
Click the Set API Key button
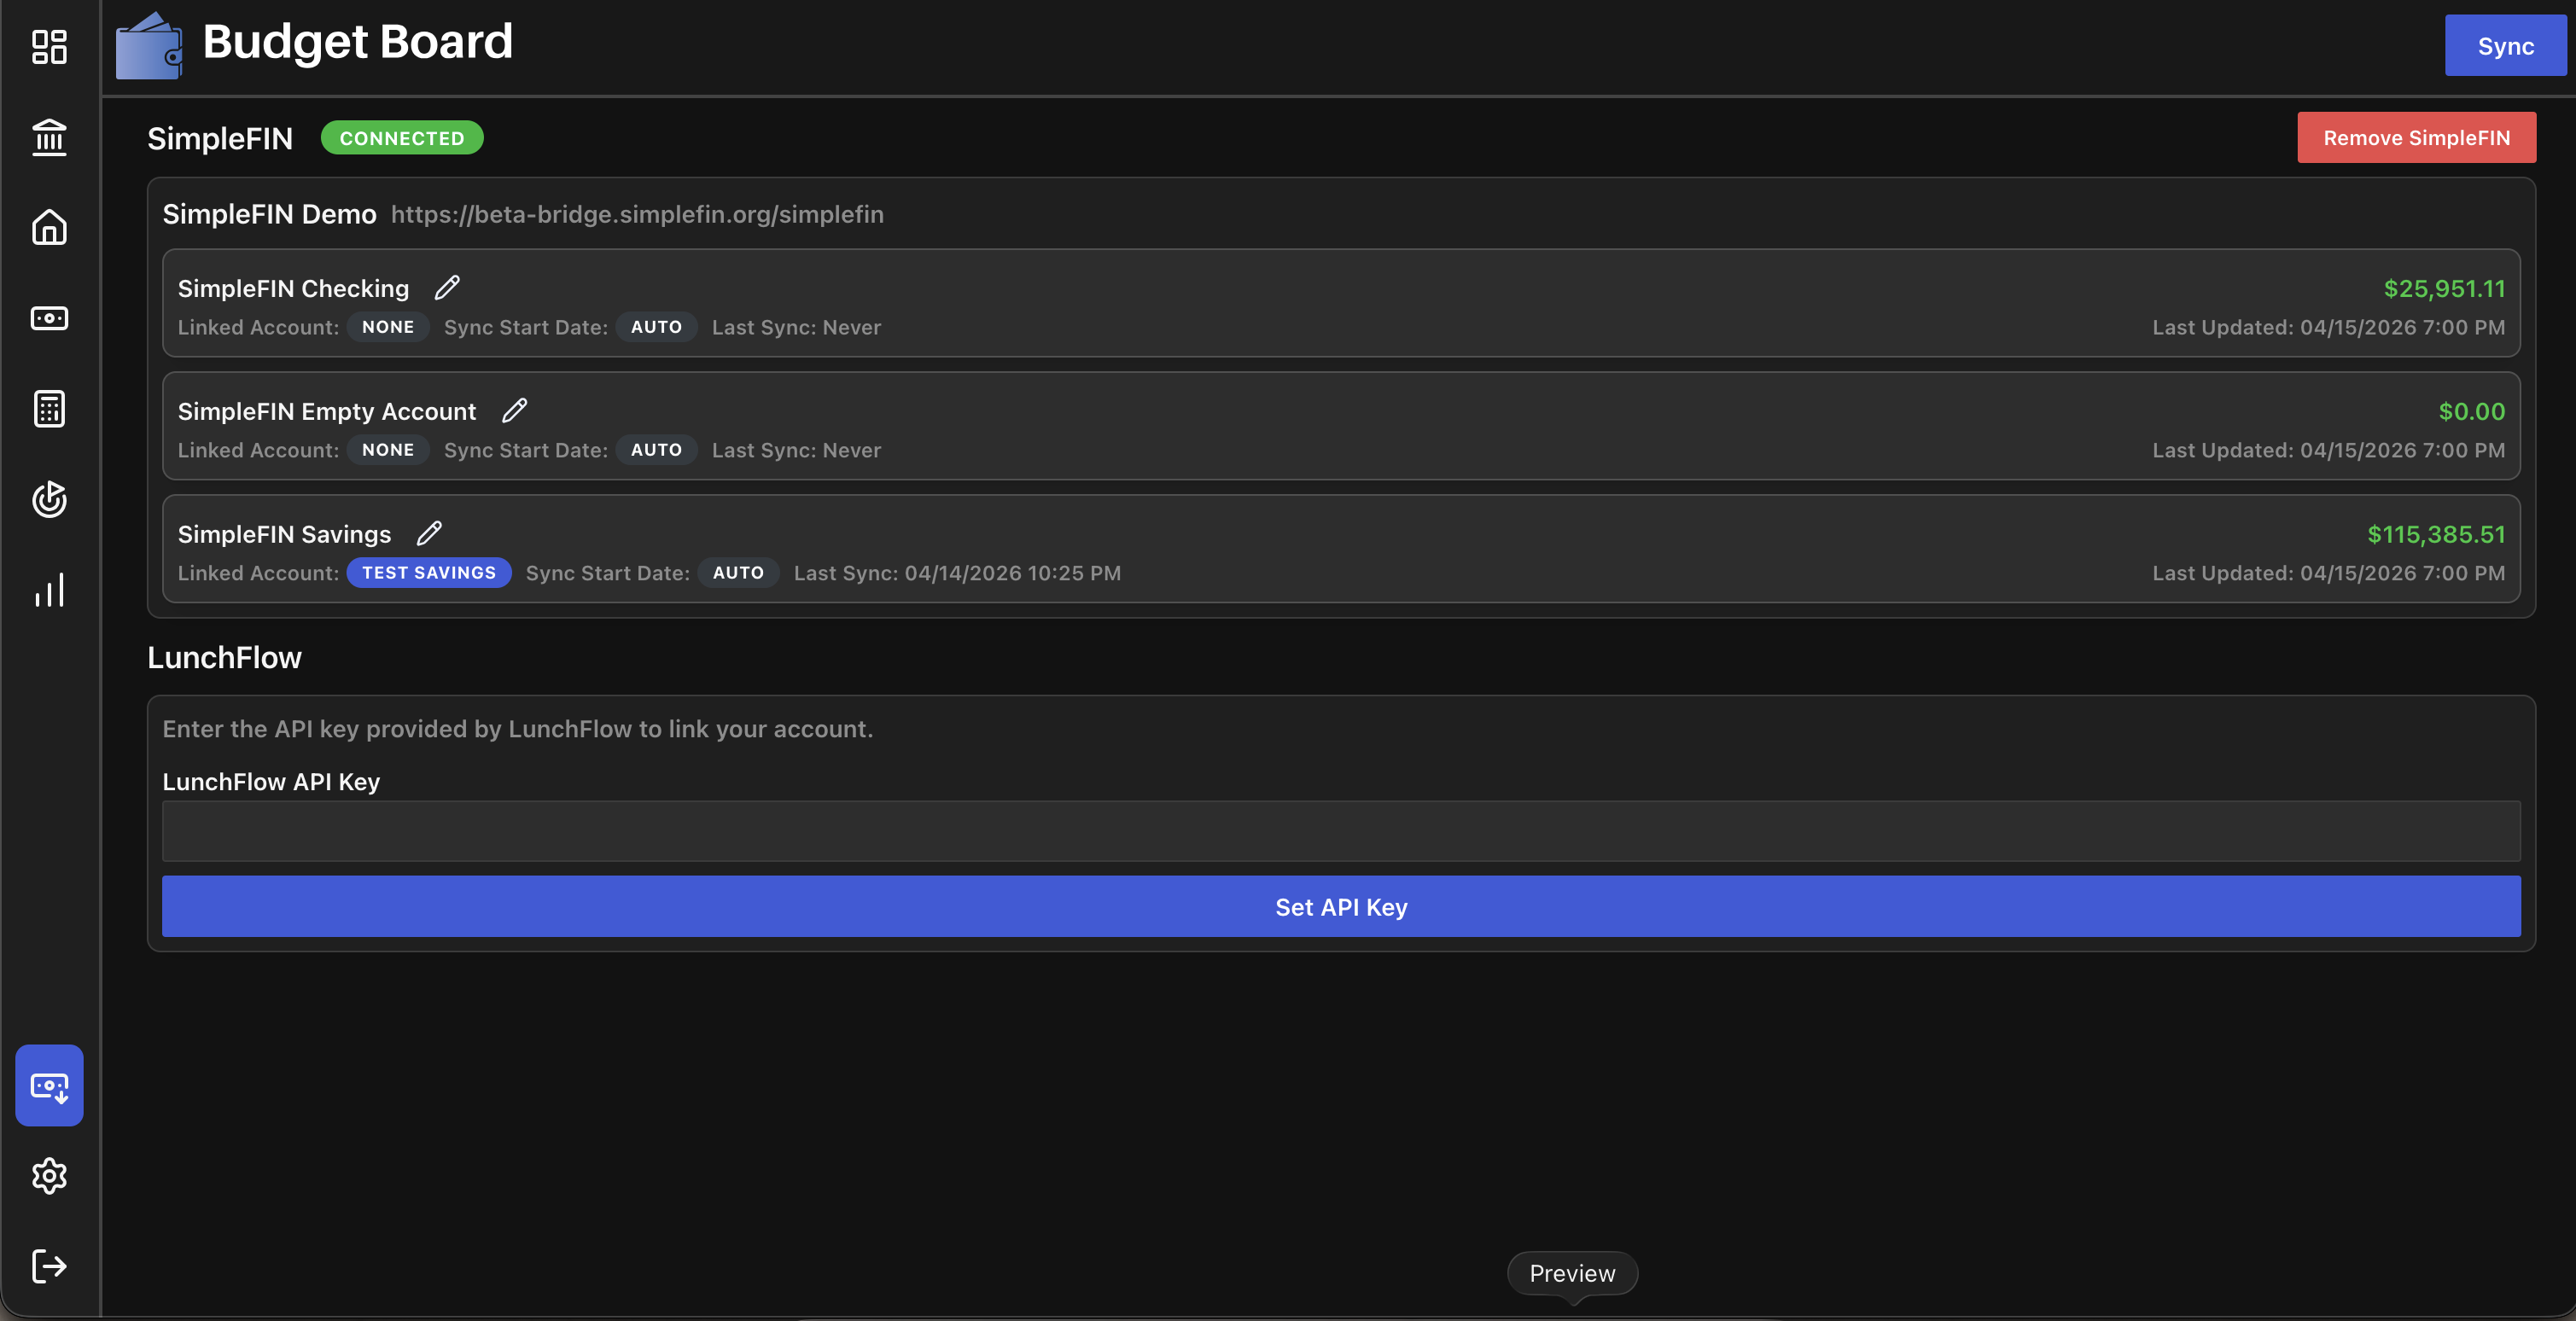1341,907
